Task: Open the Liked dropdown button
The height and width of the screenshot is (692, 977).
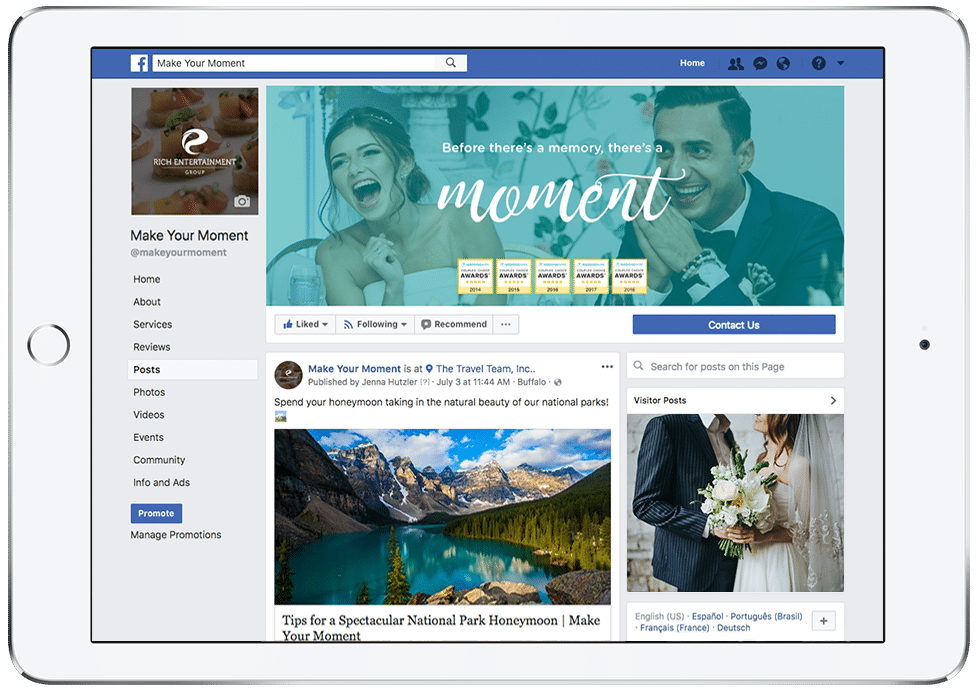Action: pyautogui.click(x=305, y=325)
